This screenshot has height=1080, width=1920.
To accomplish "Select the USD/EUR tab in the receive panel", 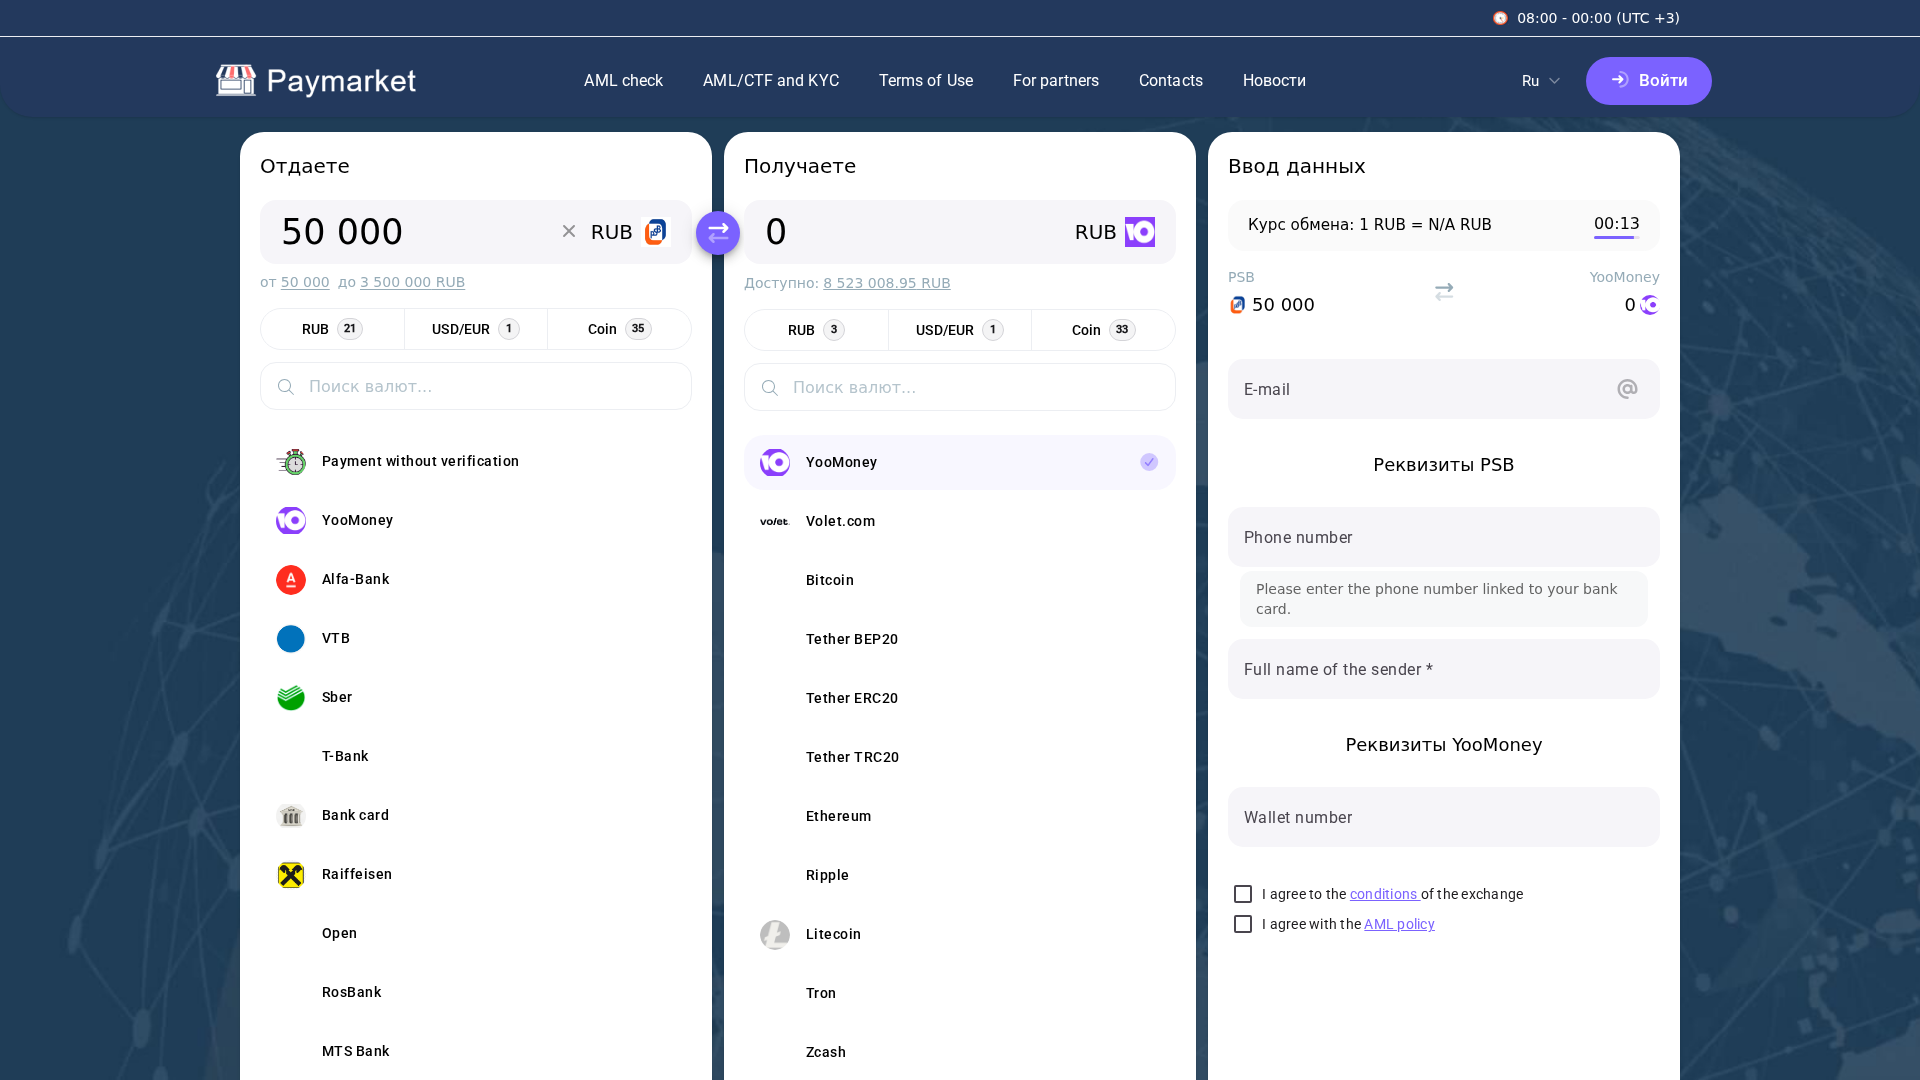I will [x=960, y=330].
